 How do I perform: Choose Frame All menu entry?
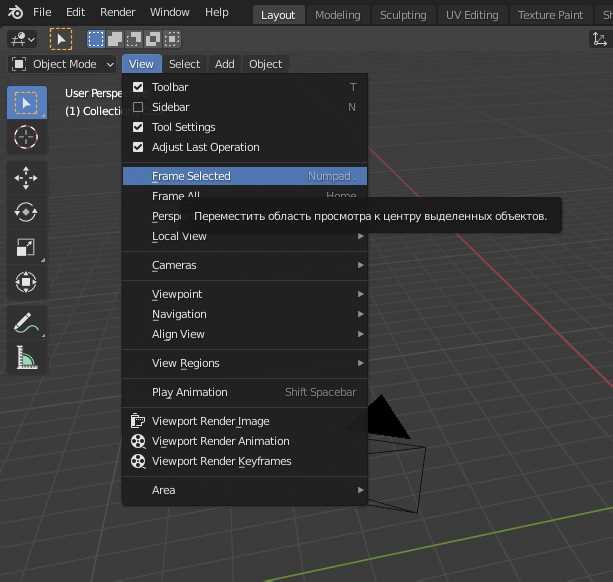pyautogui.click(x=245, y=195)
